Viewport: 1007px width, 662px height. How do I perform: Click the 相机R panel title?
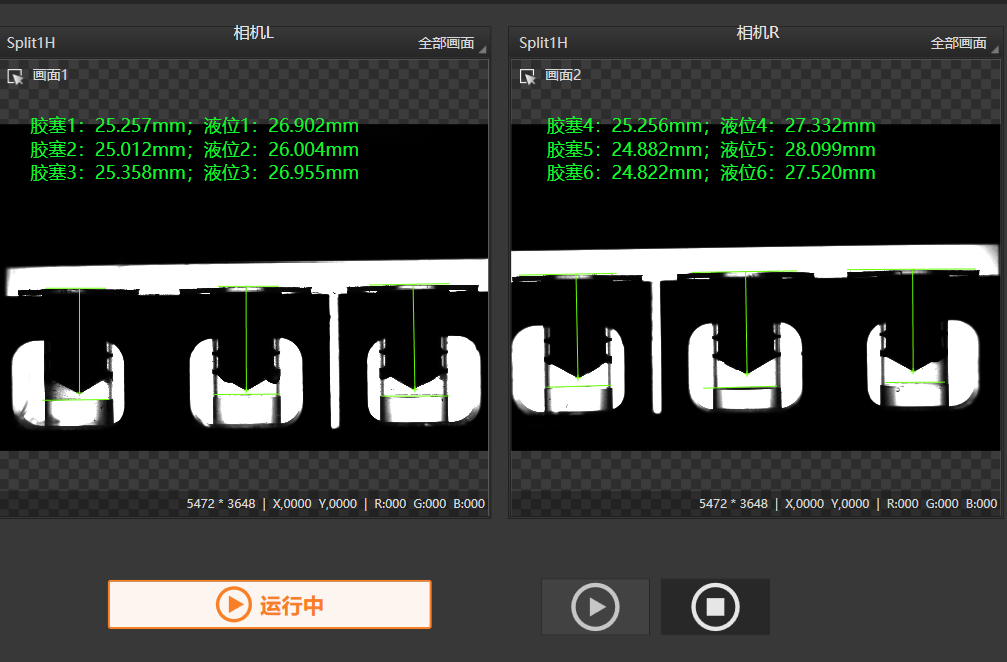(x=757, y=33)
